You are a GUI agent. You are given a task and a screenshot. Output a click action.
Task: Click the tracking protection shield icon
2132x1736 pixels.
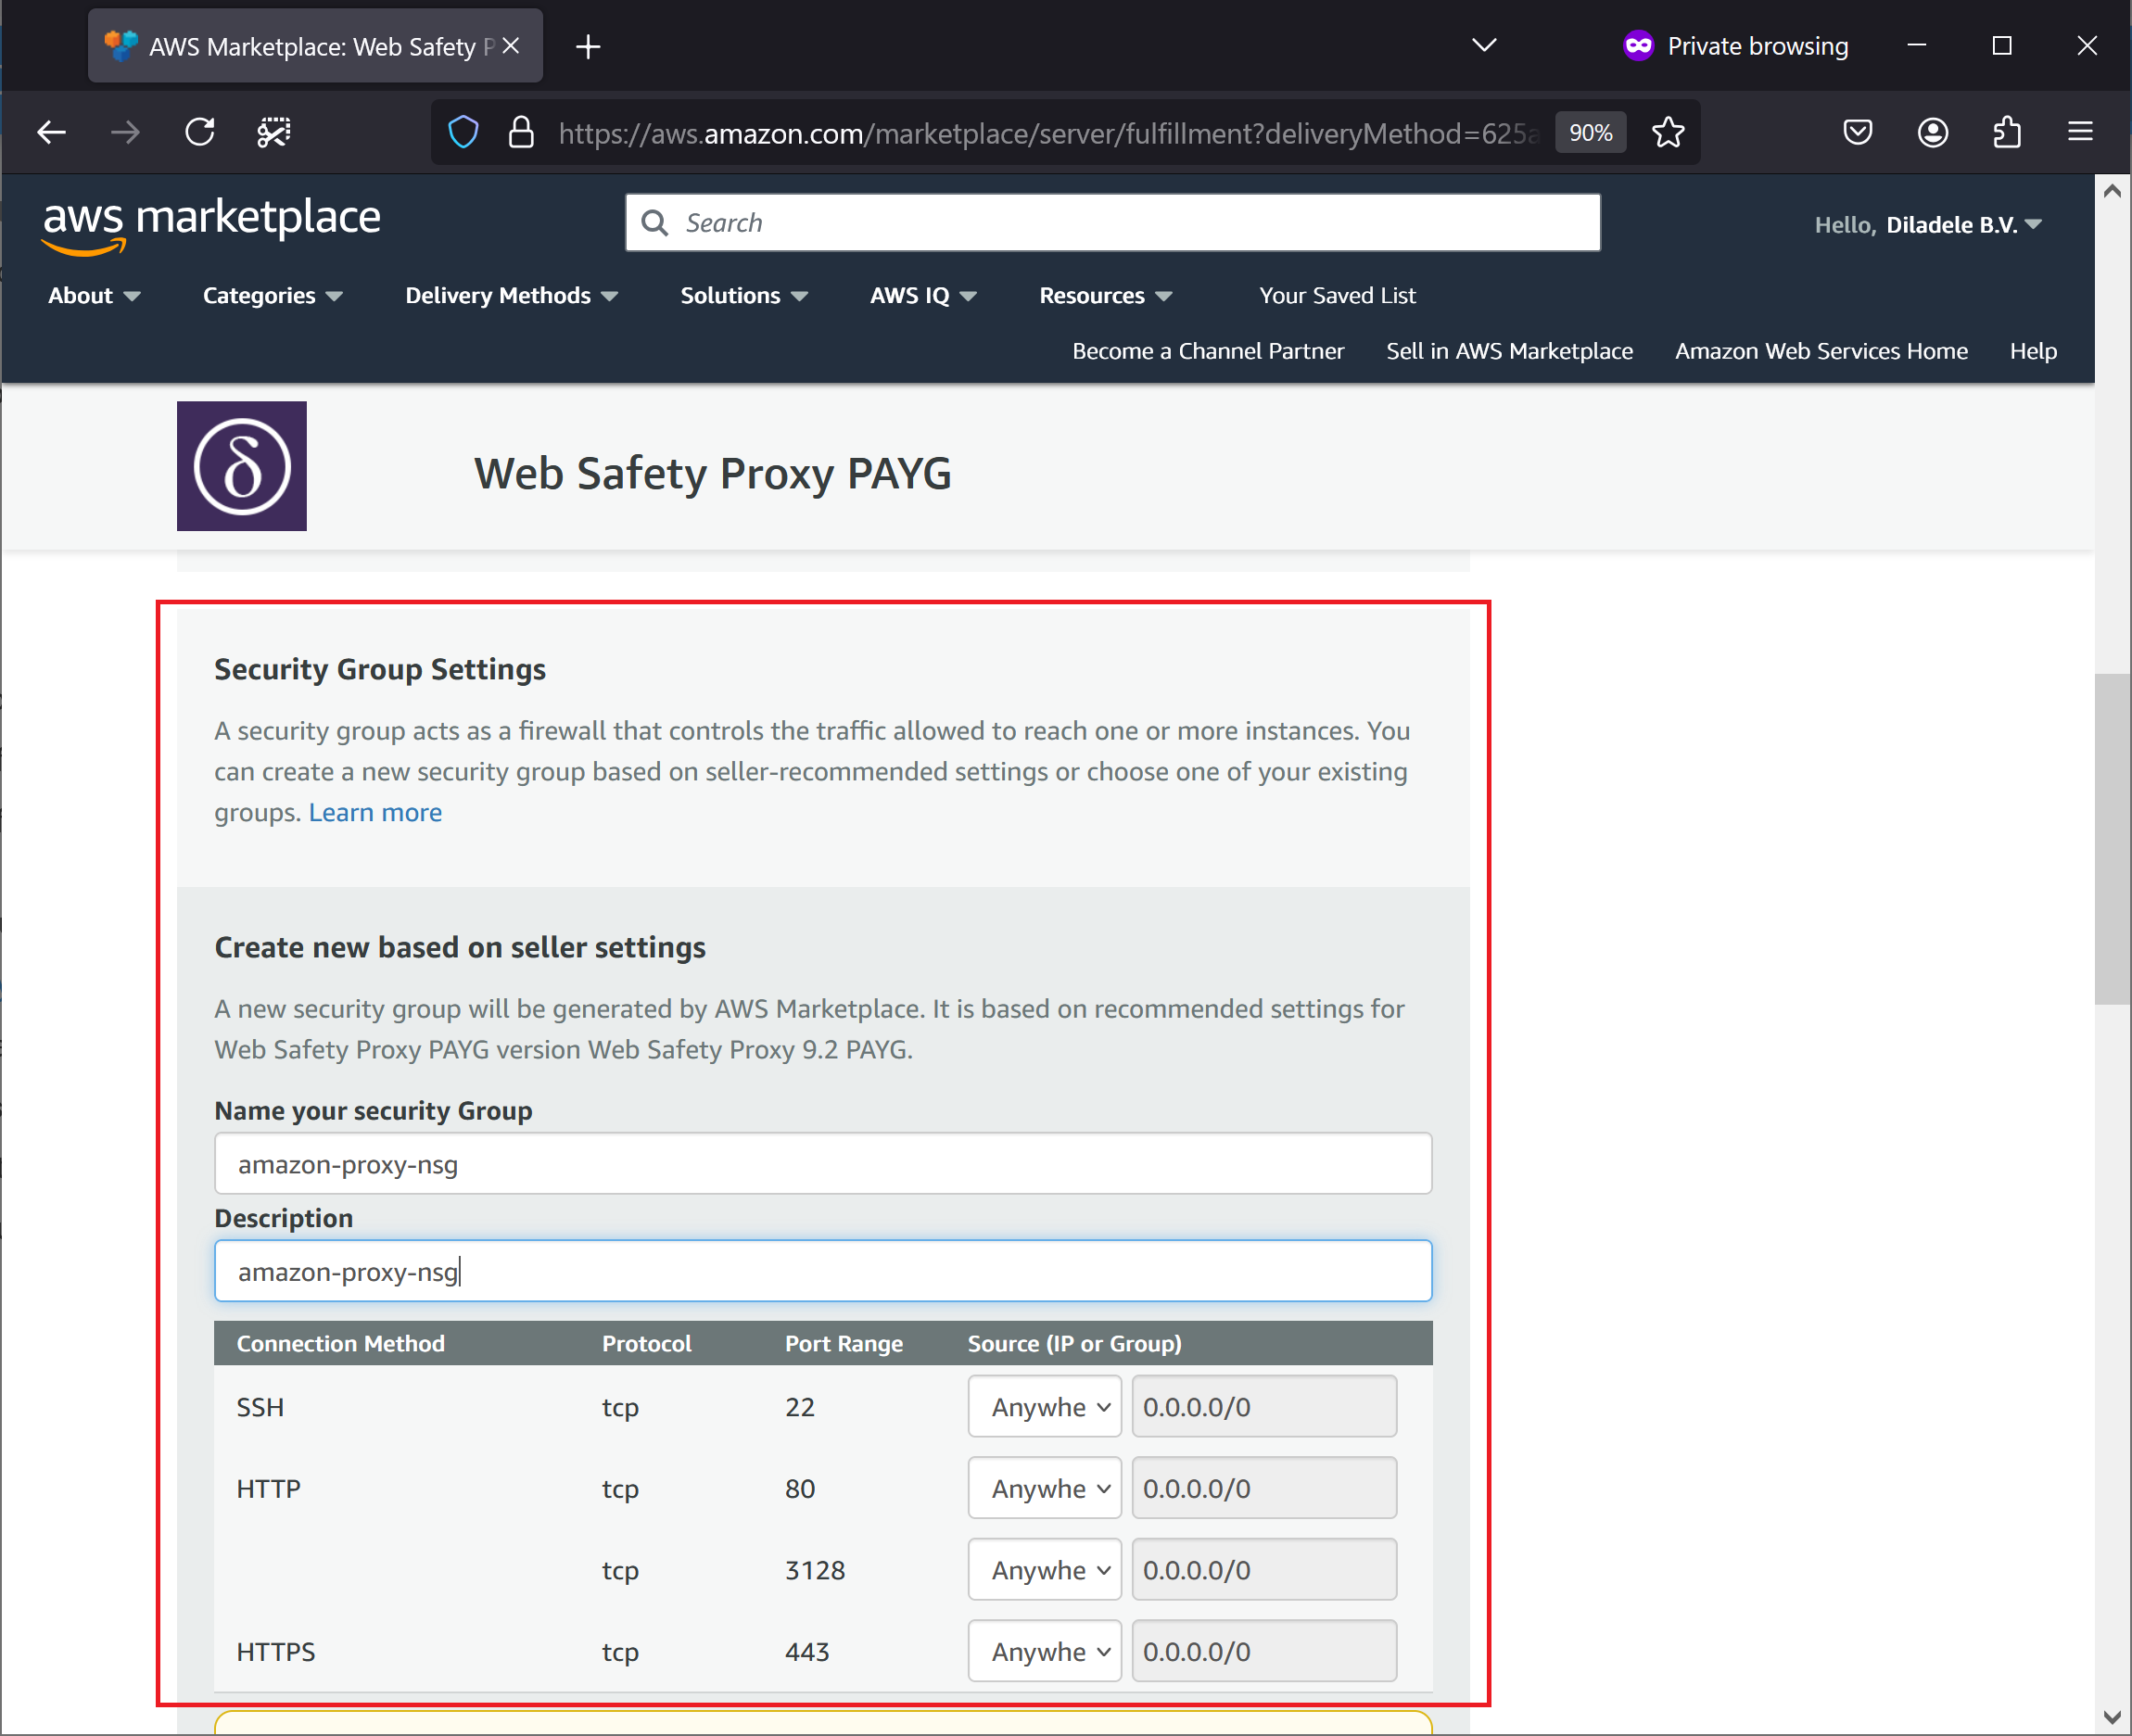tap(463, 132)
